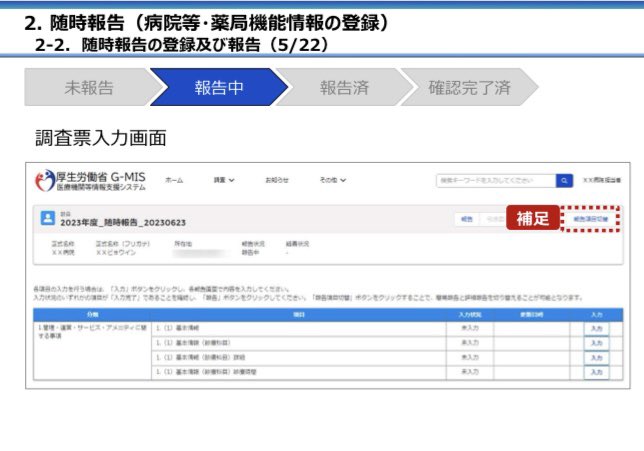Click the 調査票入力画面 heading
Screen dimensions: 644x451
[x=101, y=138]
